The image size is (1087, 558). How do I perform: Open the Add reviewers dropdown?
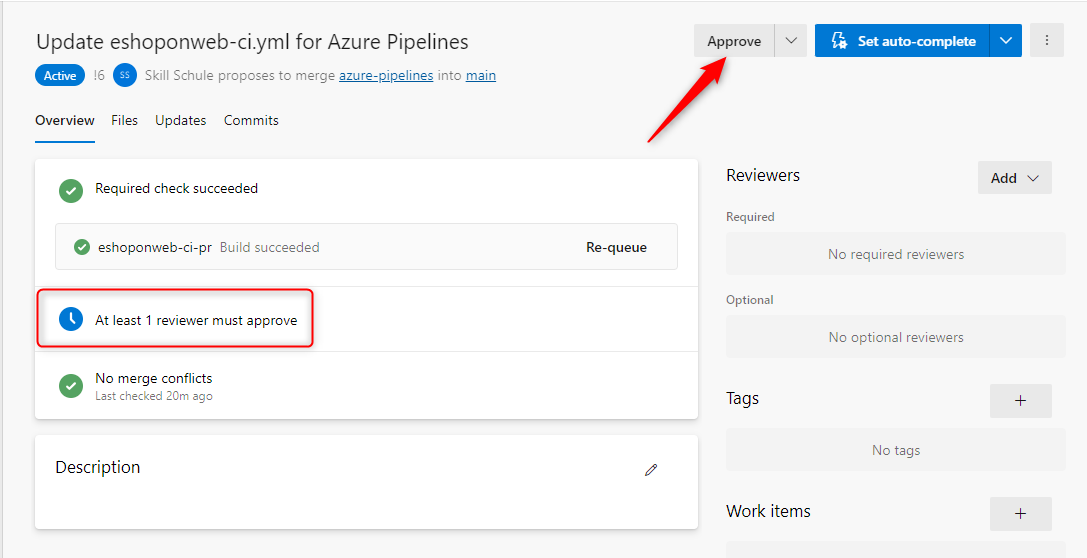pyautogui.click(x=1014, y=178)
